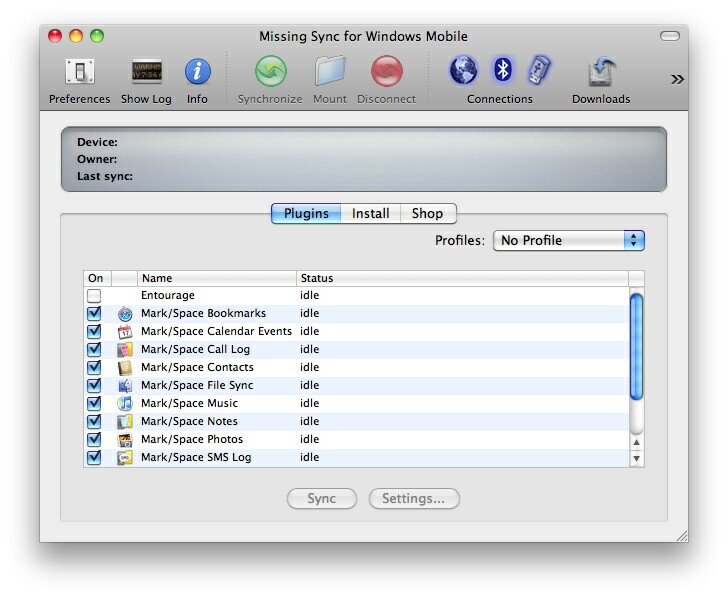728x597 pixels.
Task: Click the blue Info icon
Action: coord(198,71)
